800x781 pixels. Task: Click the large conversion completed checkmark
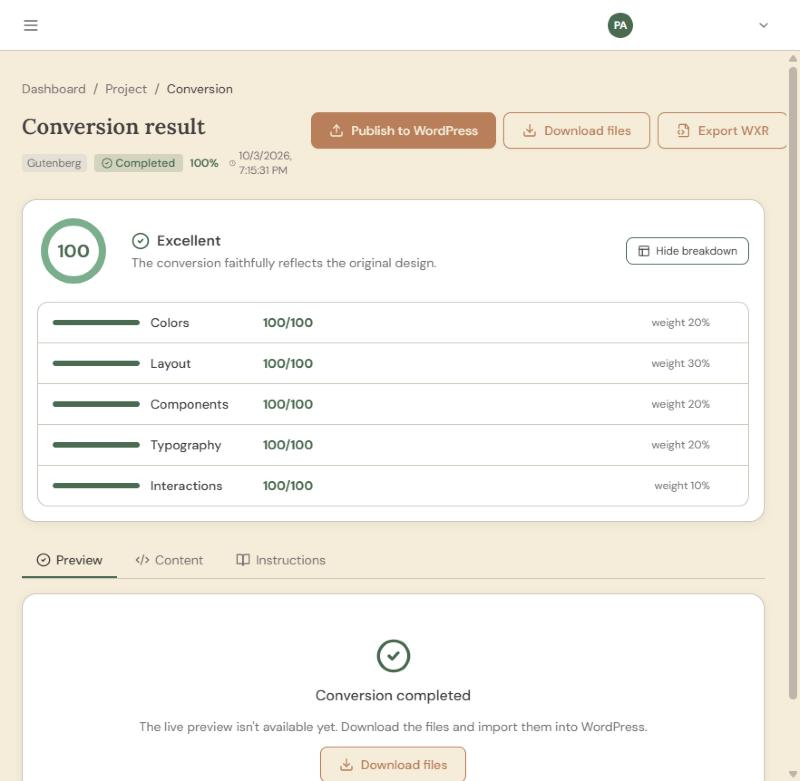pos(393,656)
